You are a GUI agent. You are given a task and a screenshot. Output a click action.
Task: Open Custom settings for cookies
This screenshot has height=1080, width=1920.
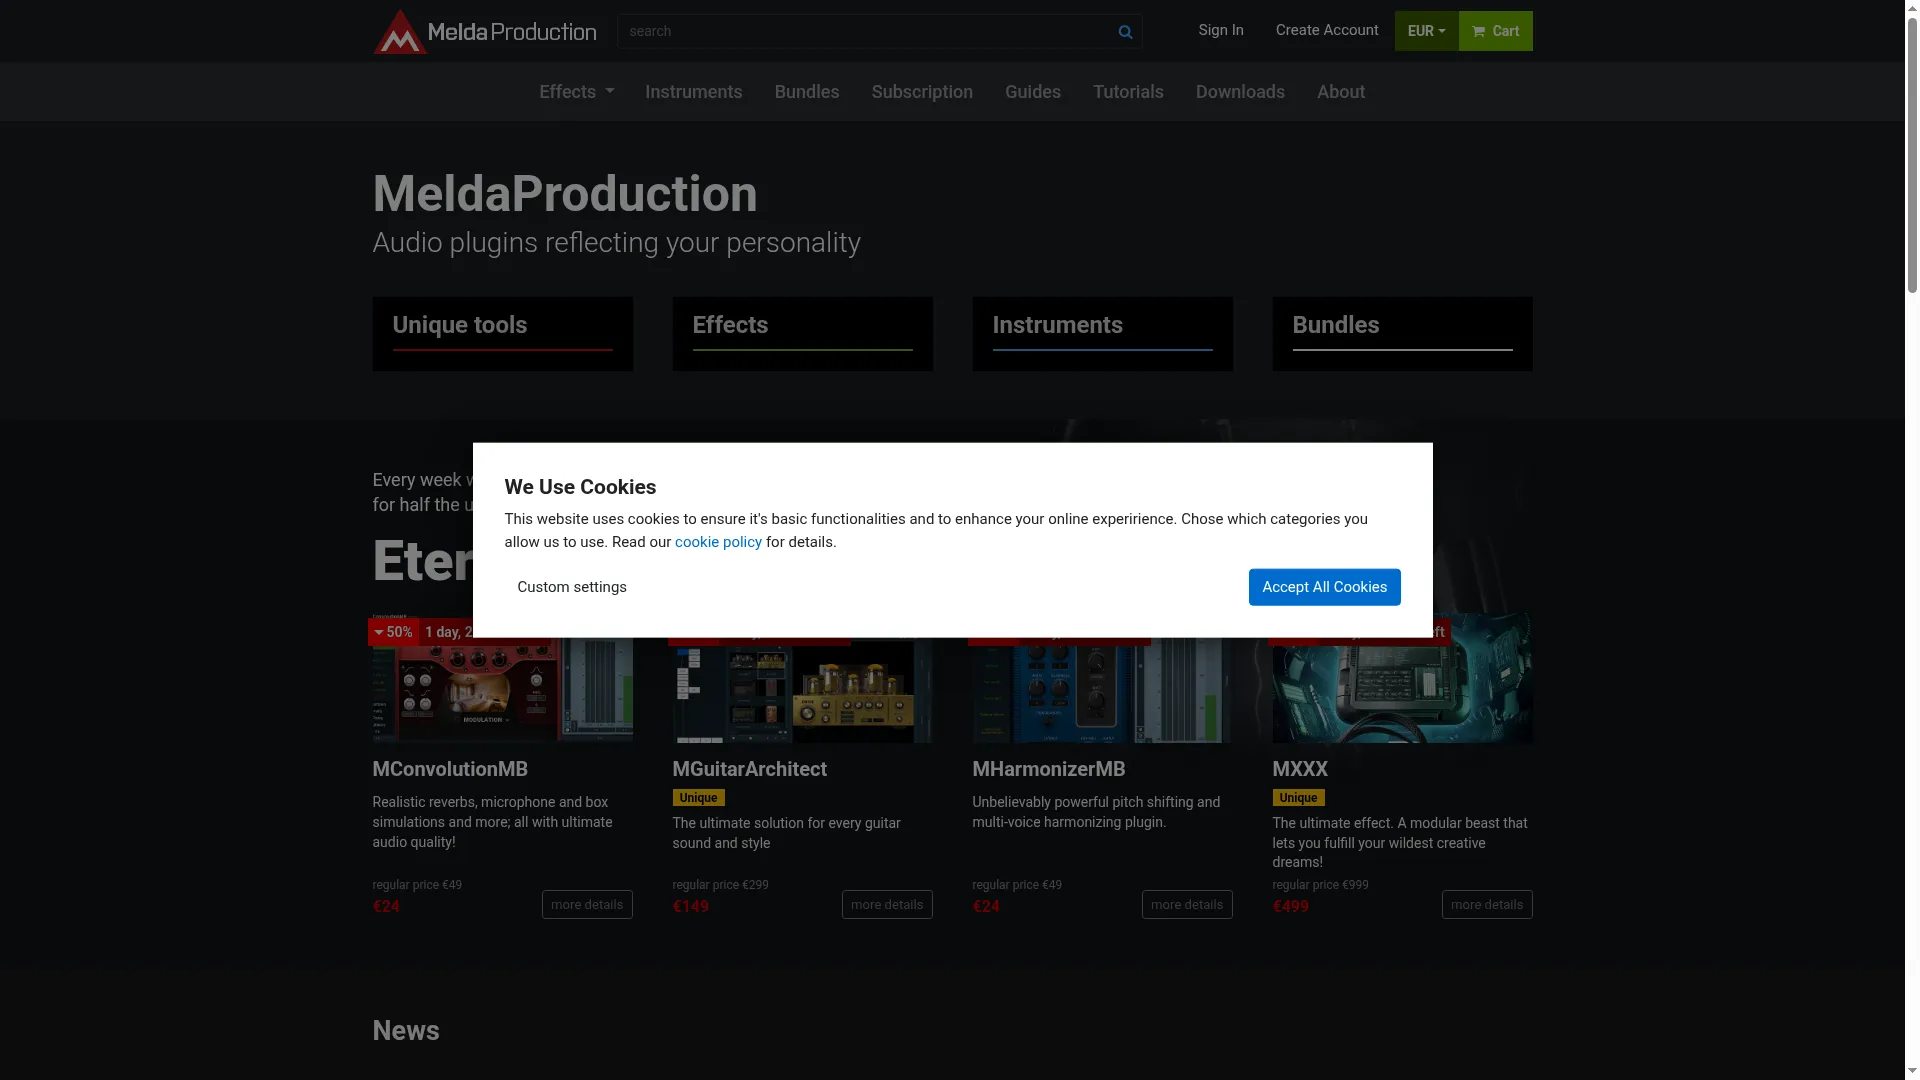(x=571, y=587)
